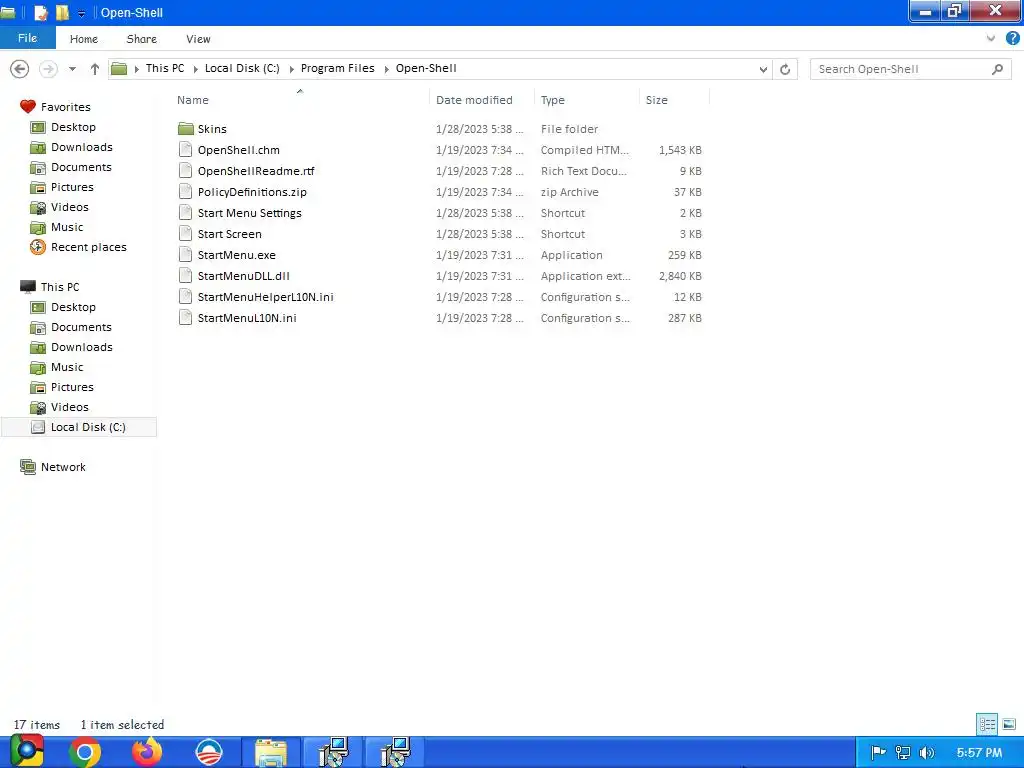
Task: Open the File ribbon tab
Action: 27,38
